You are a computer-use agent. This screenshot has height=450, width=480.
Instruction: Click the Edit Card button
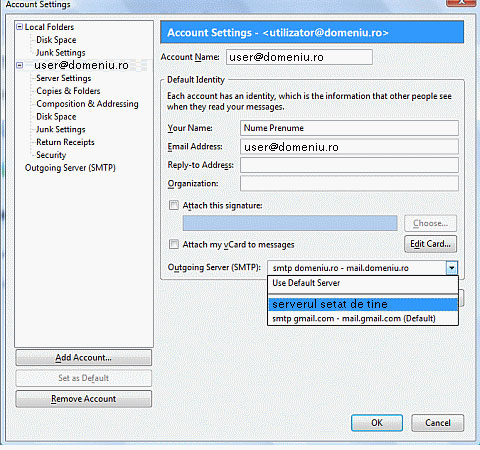pyautogui.click(x=430, y=244)
